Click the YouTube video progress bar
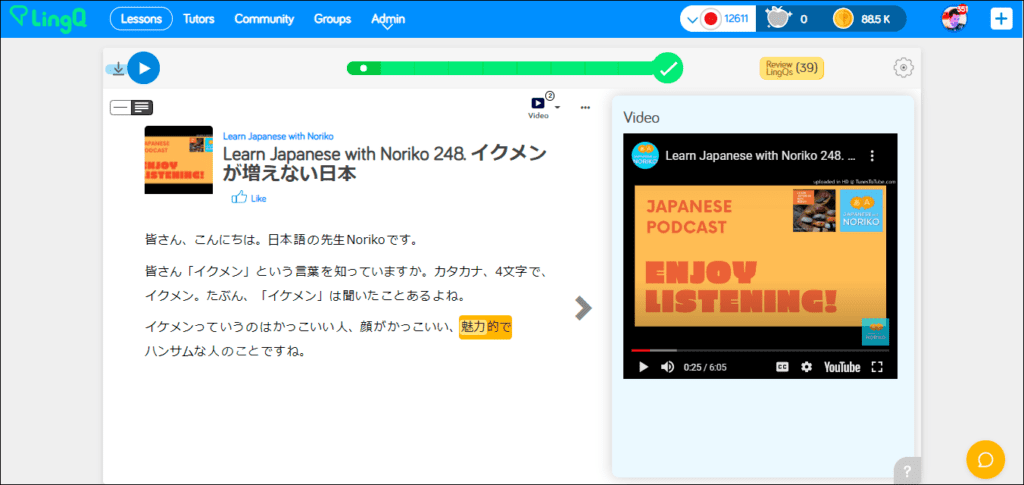This screenshot has height=485, width=1024. coord(760,350)
